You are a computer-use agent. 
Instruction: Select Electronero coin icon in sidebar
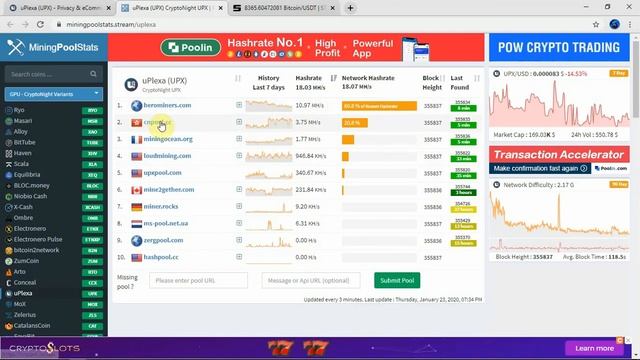(x=9, y=229)
